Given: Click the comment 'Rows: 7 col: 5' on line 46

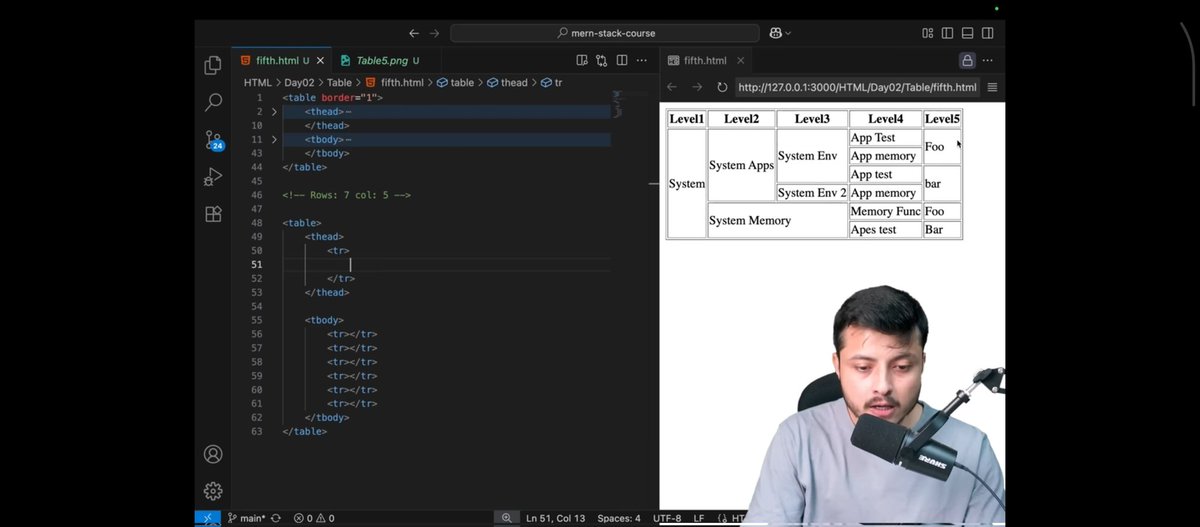Looking at the screenshot, I should coord(346,195).
